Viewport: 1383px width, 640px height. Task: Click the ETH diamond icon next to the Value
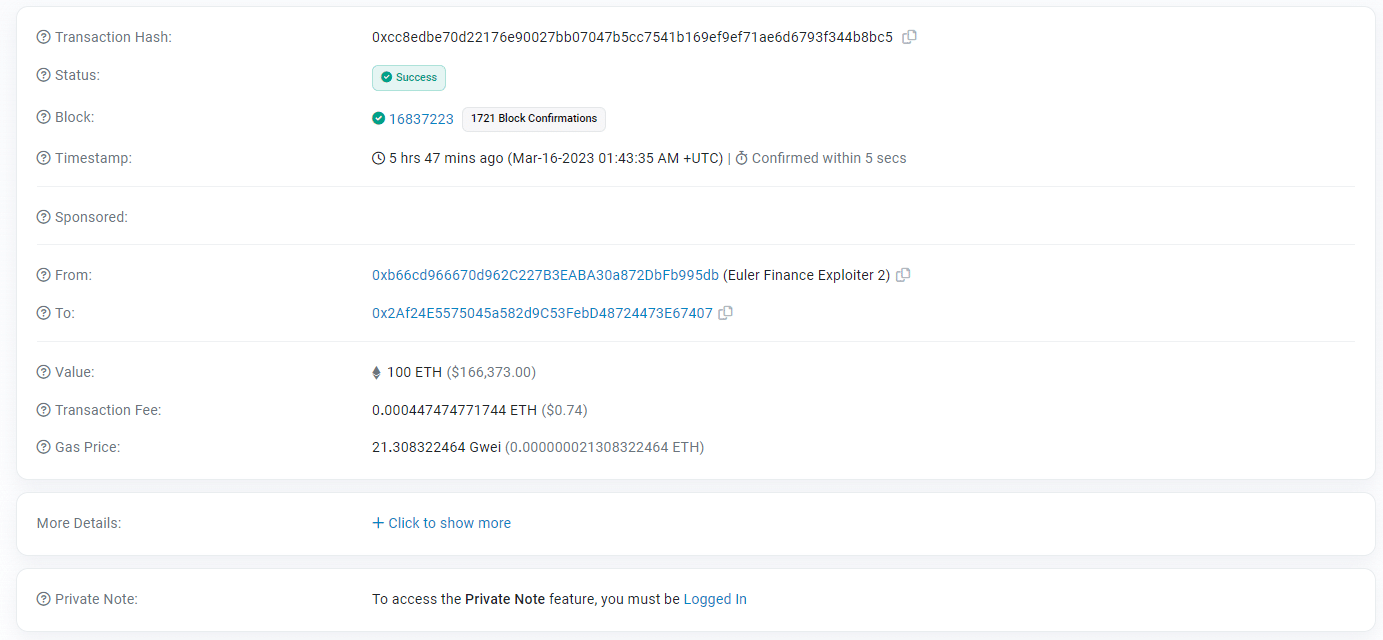coord(377,371)
